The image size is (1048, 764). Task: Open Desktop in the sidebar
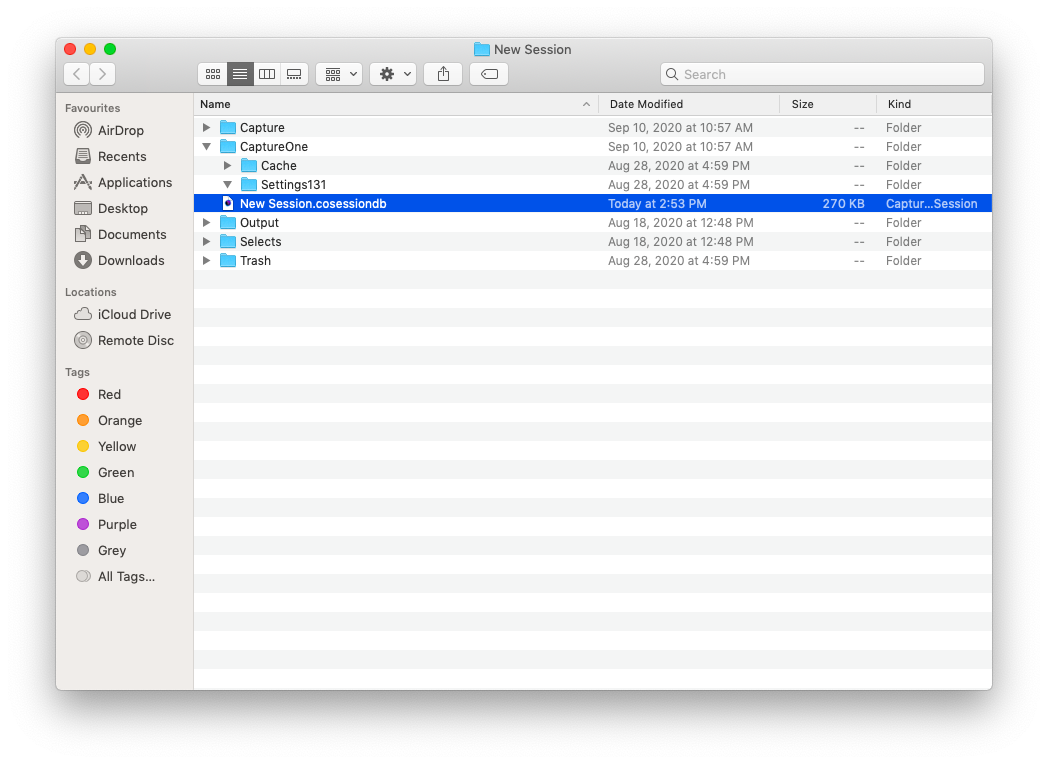pos(111,209)
